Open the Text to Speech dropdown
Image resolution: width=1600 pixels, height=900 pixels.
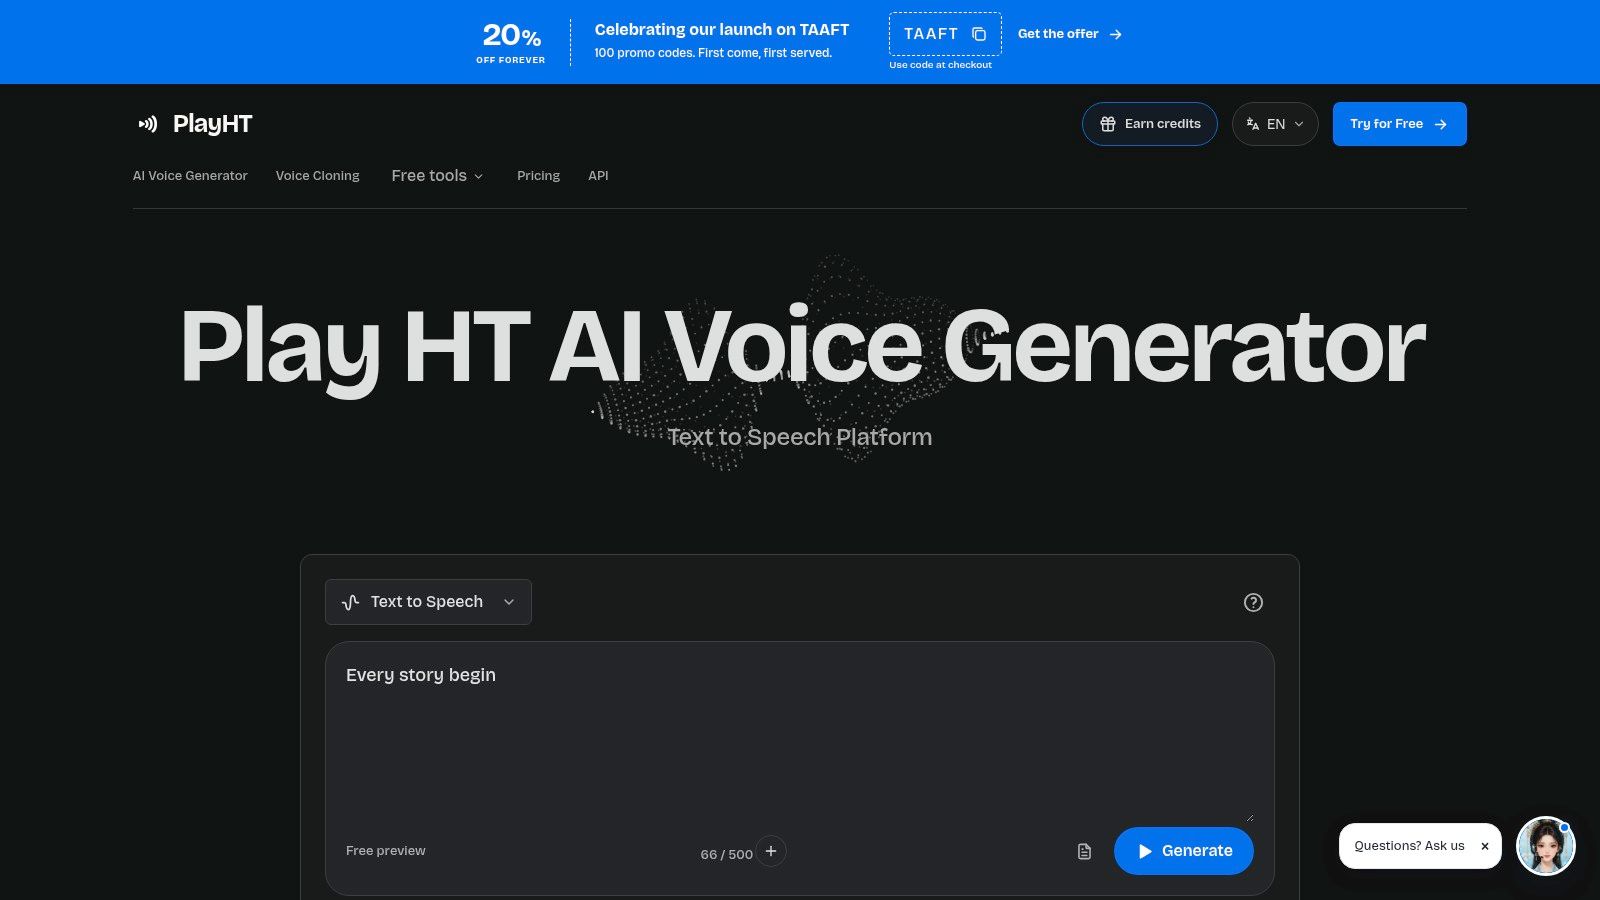[x=428, y=602]
